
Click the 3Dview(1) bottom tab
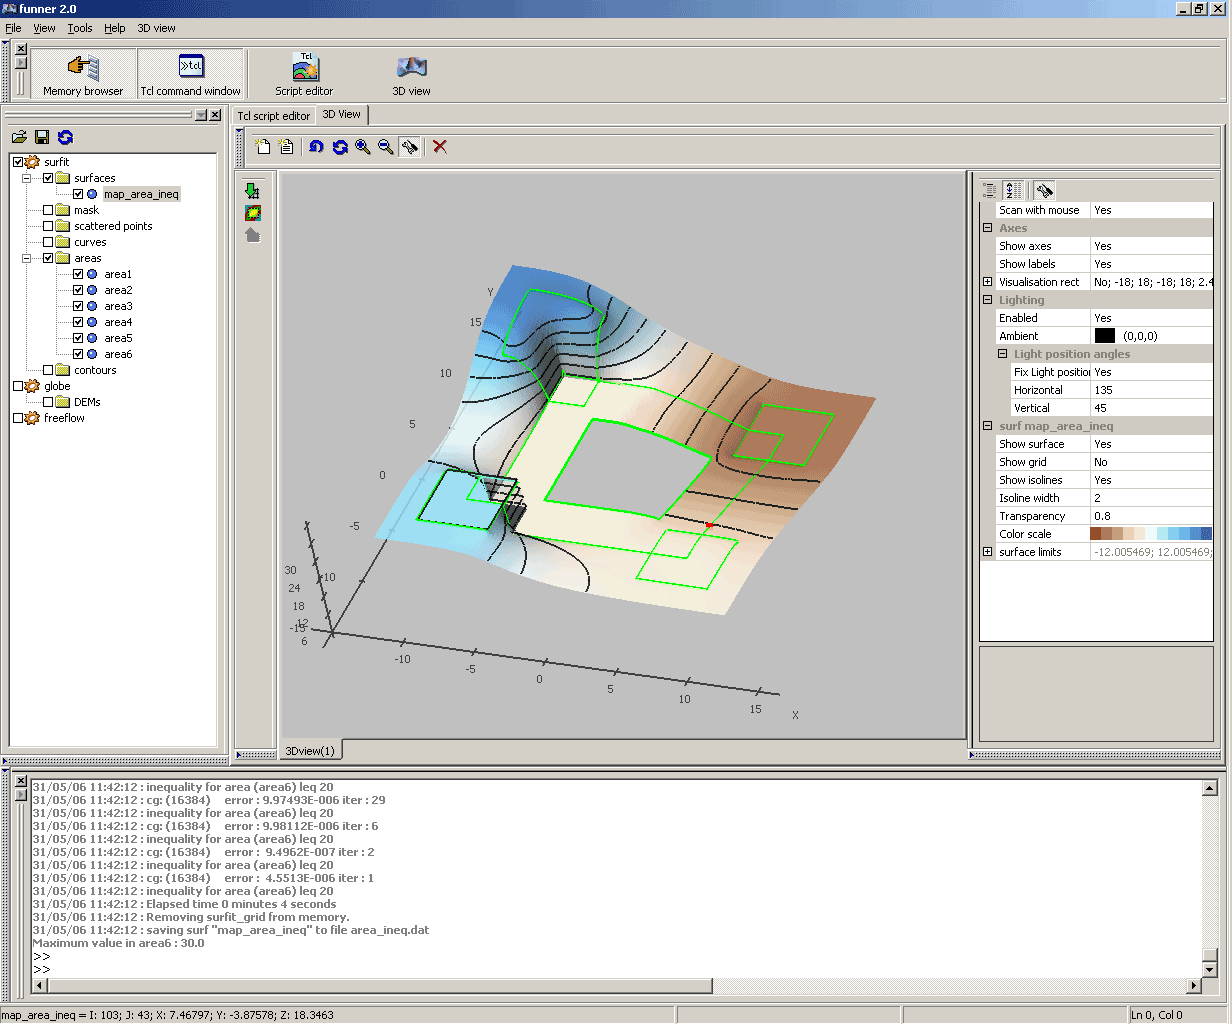pos(310,750)
